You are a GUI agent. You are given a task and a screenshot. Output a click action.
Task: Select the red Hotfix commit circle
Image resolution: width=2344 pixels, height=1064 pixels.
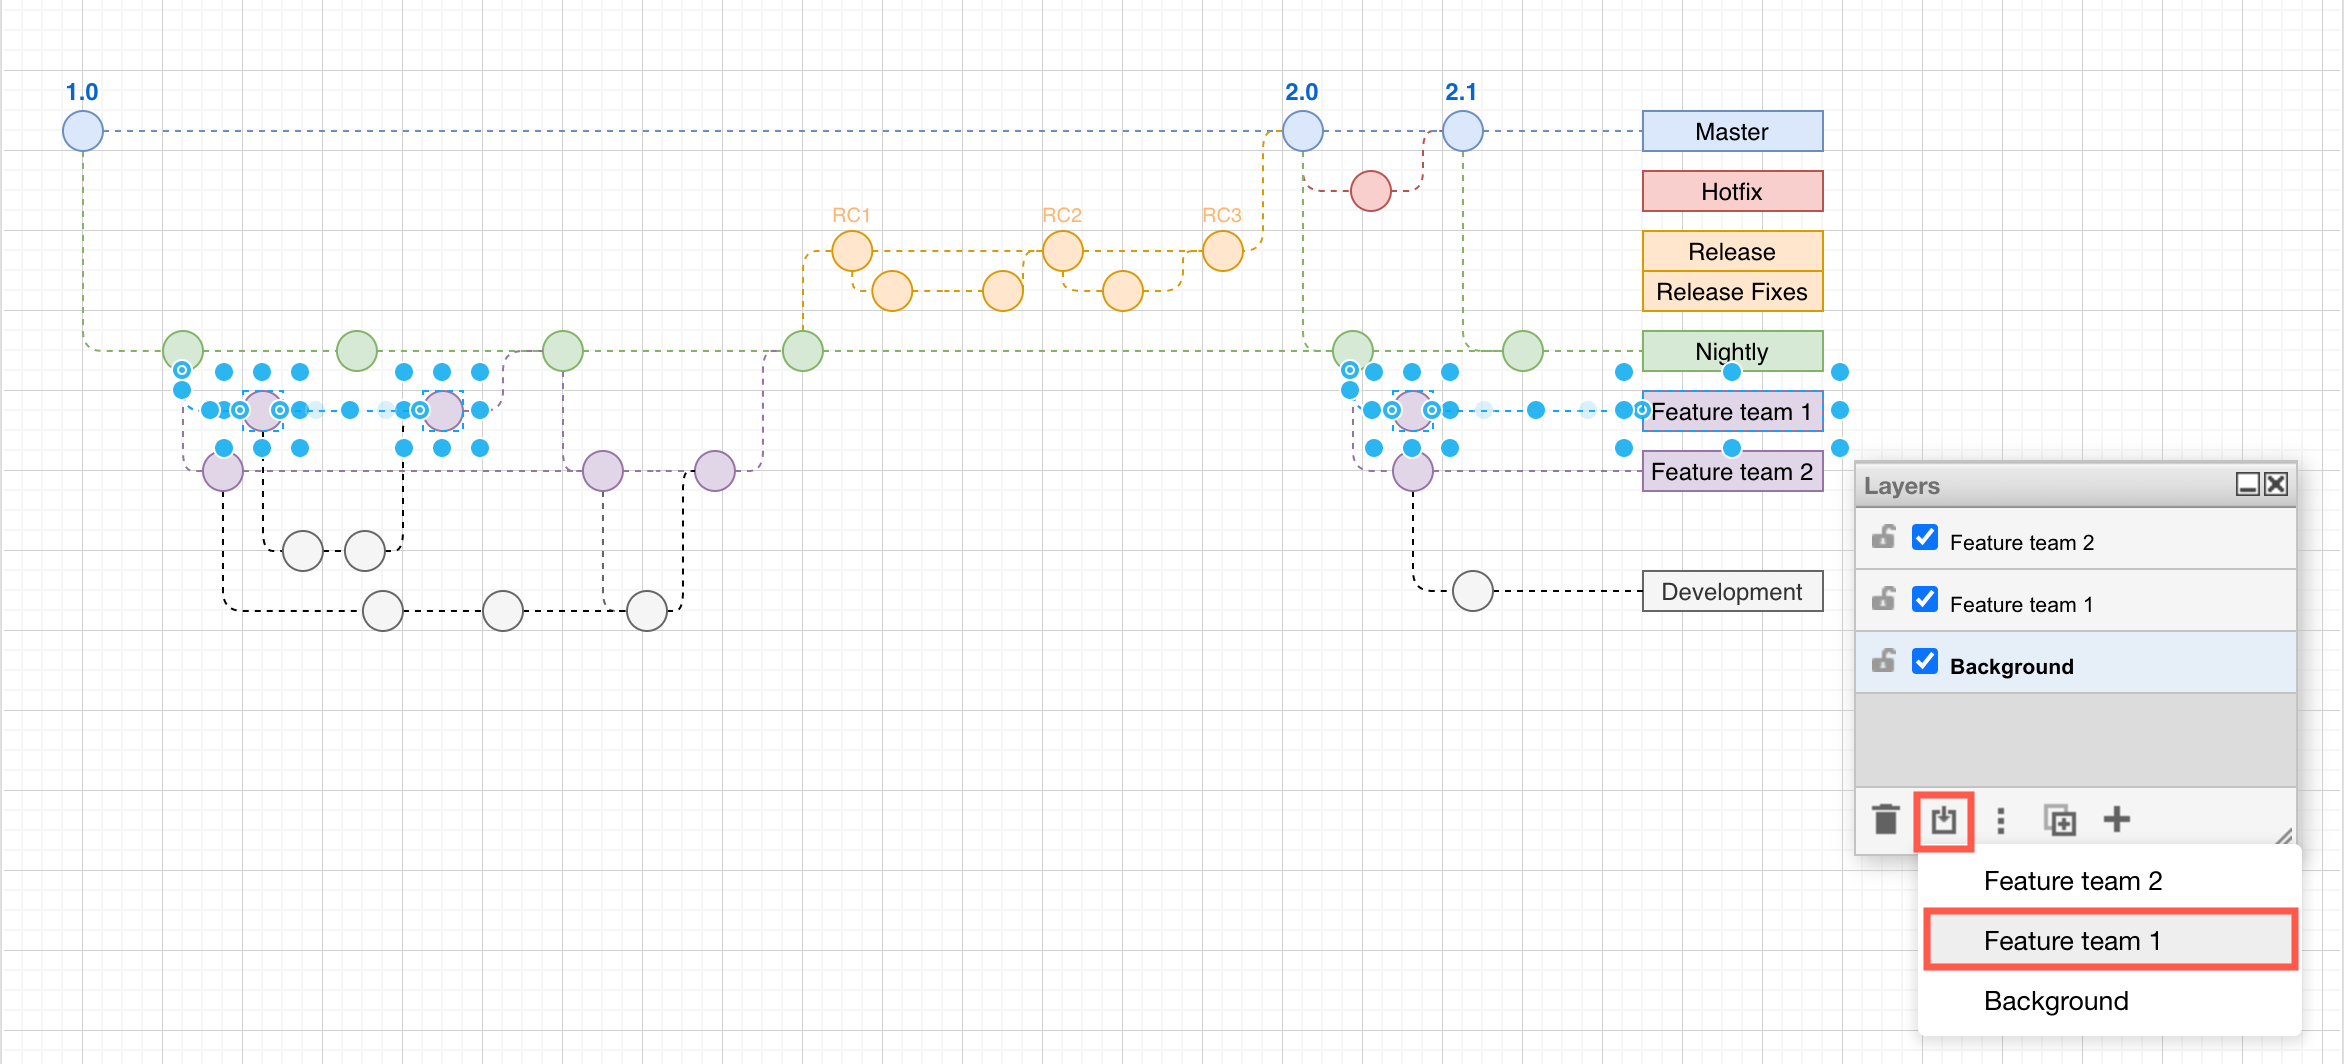pos(1370,190)
